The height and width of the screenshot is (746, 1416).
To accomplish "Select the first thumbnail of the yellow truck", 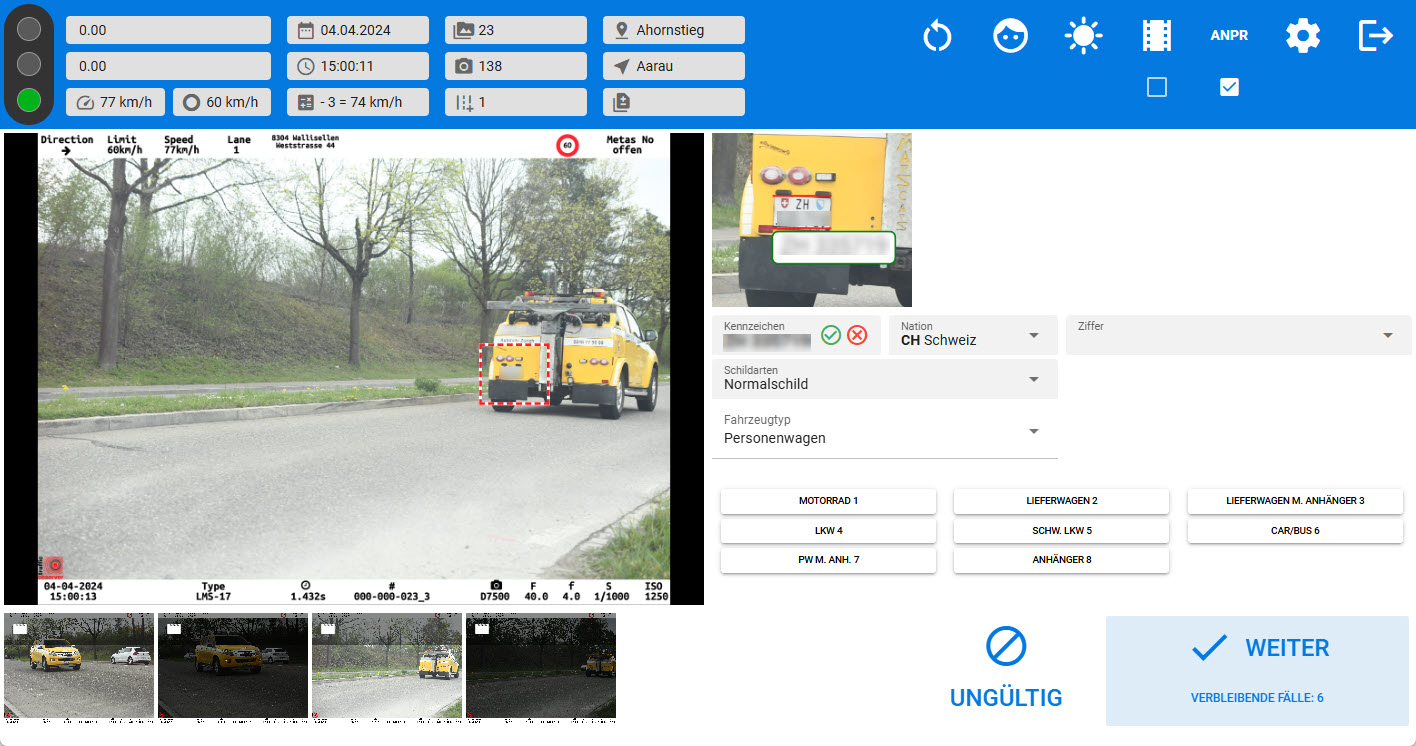I will pyautogui.click(x=79, y=665).
